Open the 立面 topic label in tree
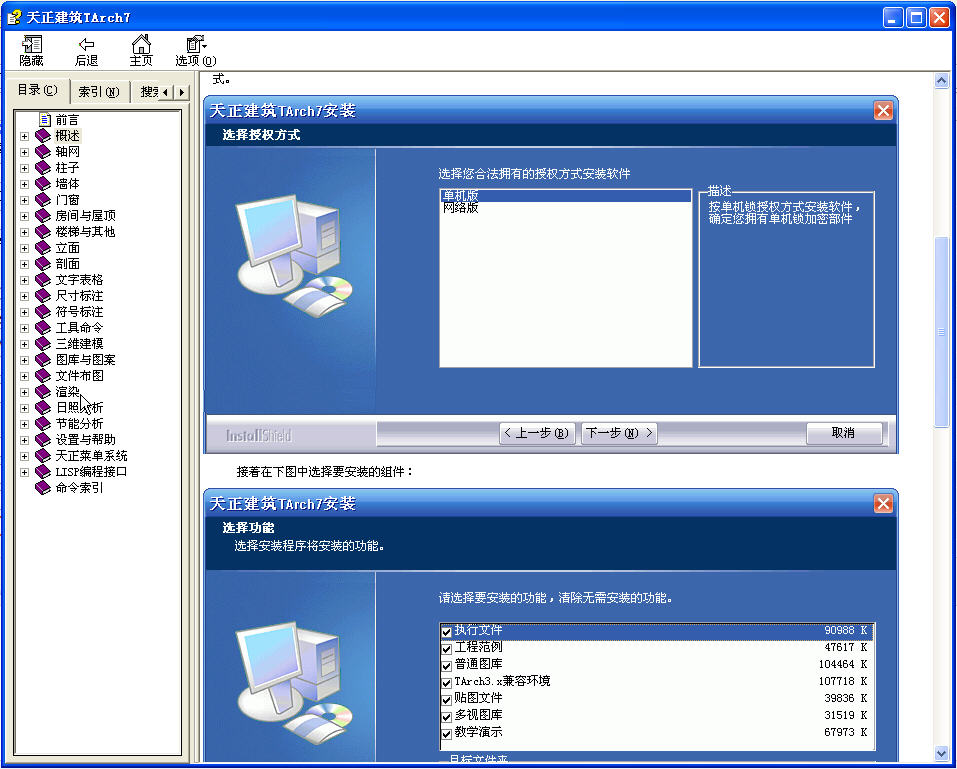Image resolution: width=957 pixels, height=769 pixels. [x=67, y=248]
